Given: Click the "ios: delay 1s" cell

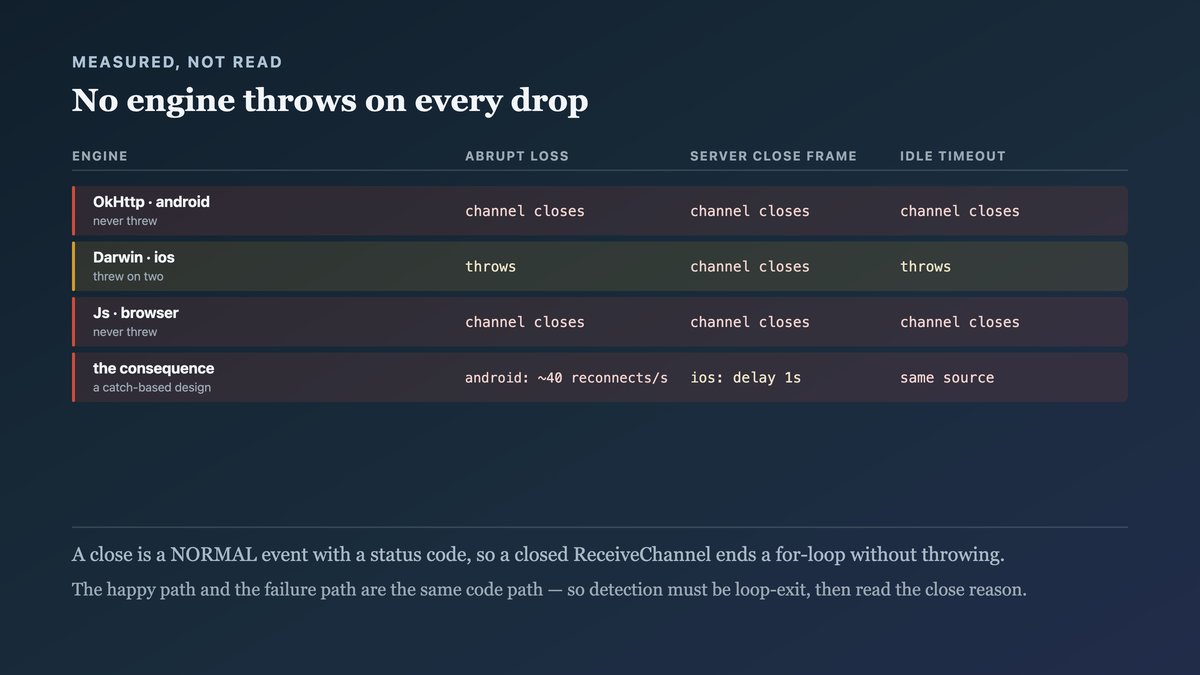Looking at the screenshot, I should coord(746,378).
